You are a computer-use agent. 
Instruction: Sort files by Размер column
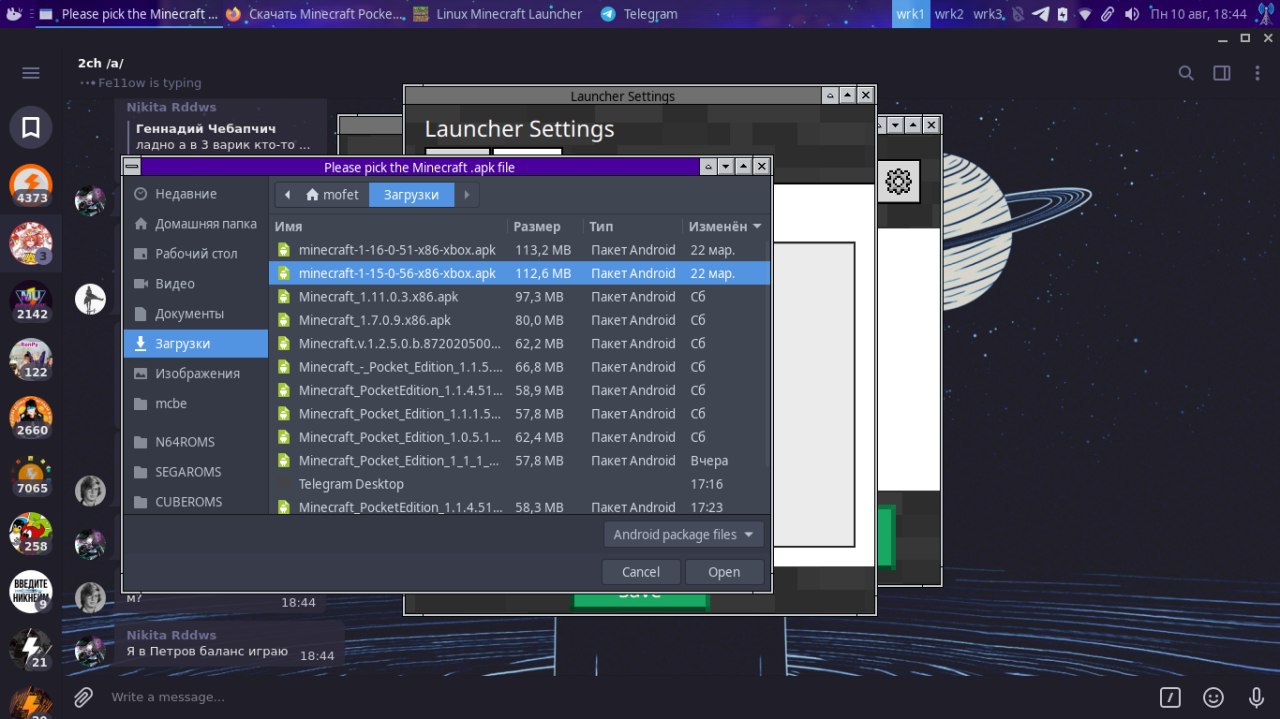[x=545, y=227]
